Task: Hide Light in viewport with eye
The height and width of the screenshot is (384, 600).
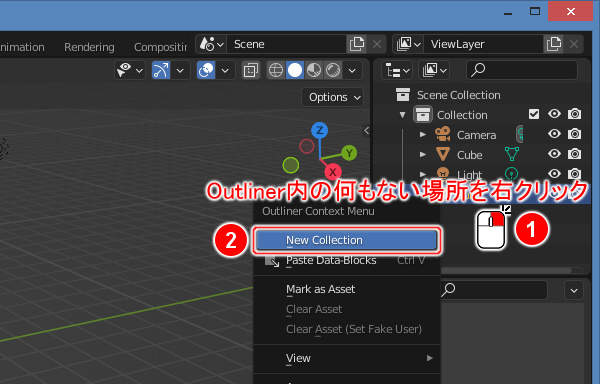Action: coord(554,174)
